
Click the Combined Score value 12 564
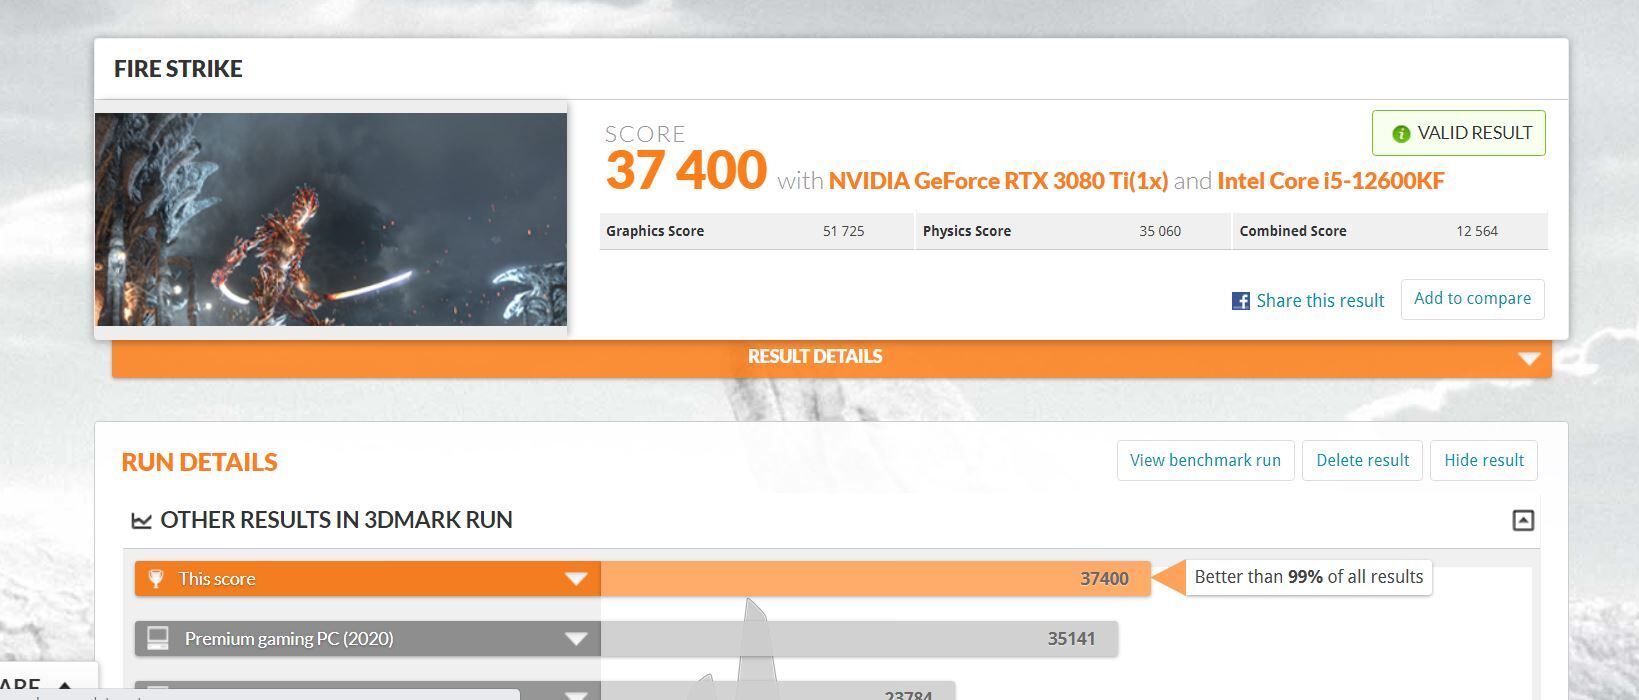1477,231
